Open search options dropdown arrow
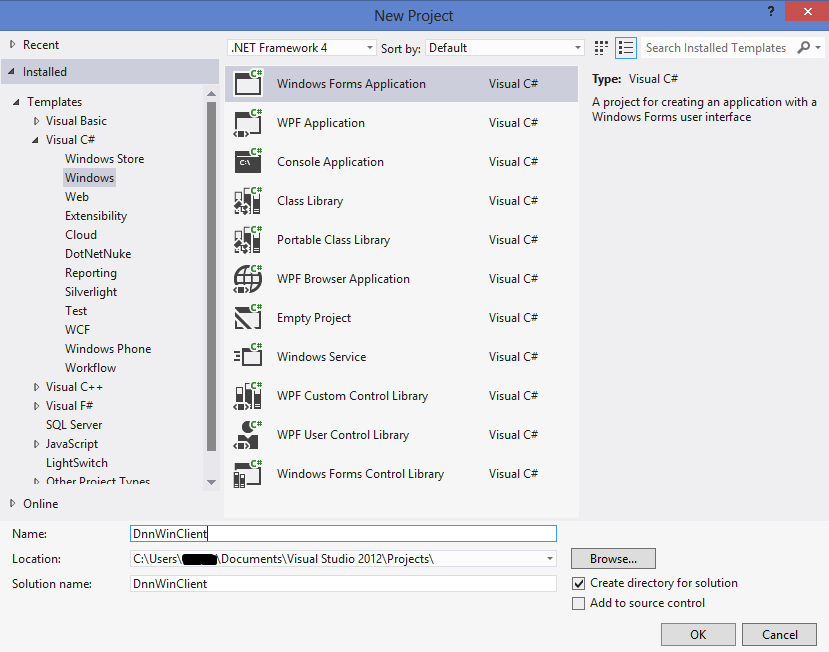 818,48
